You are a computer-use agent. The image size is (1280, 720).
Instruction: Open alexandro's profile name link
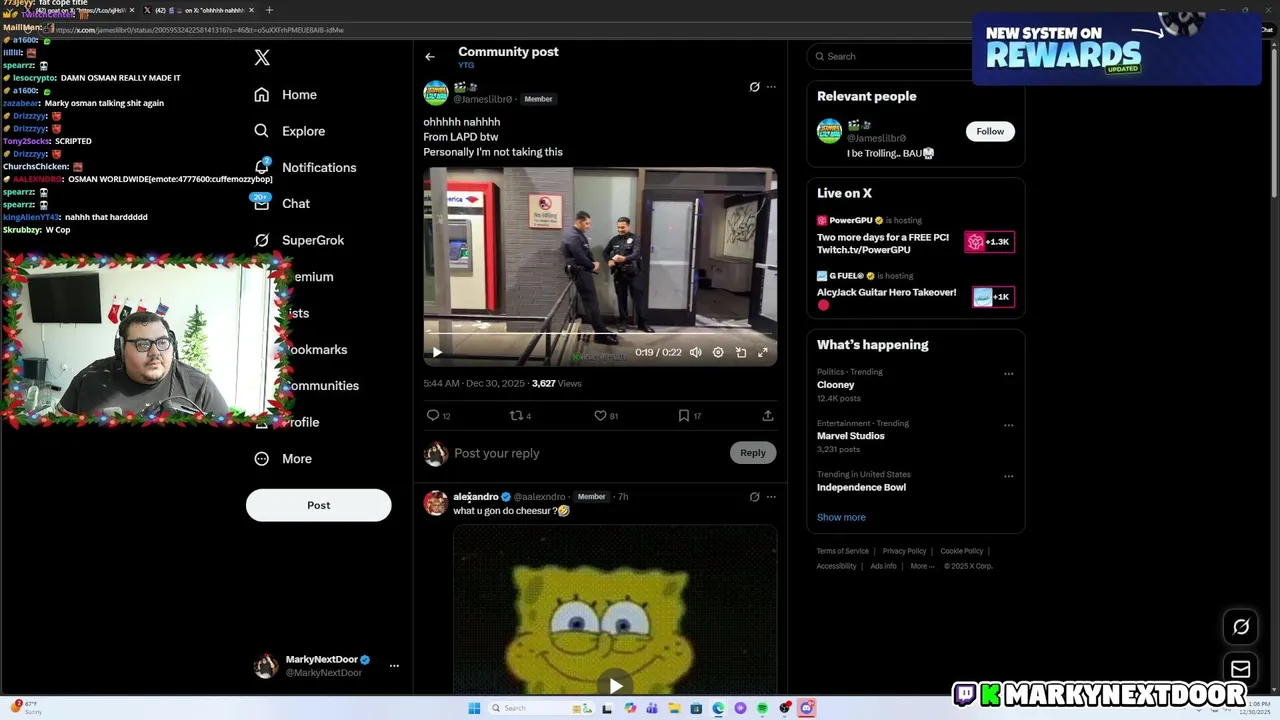[x=475, y=497]
